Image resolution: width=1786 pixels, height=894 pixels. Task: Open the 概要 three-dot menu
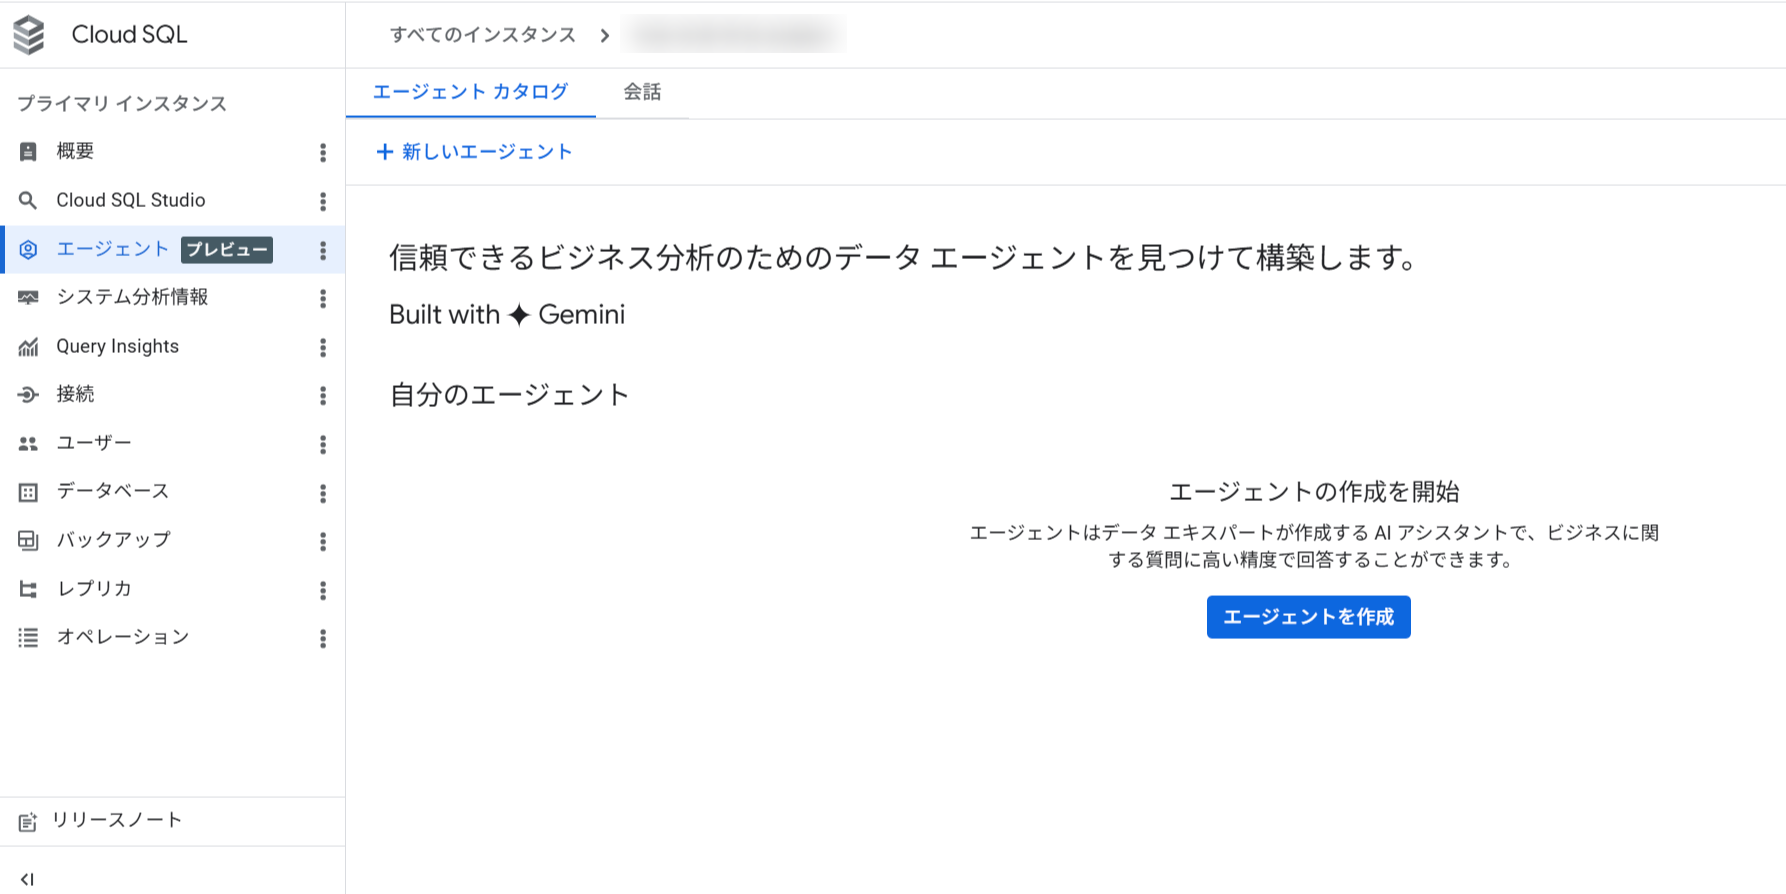tap(323, 152)
